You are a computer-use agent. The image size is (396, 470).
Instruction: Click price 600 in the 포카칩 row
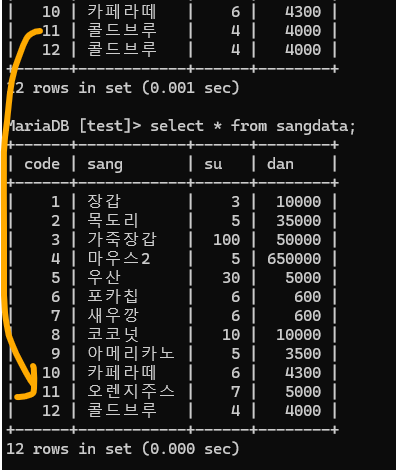[x=308, y=297]
